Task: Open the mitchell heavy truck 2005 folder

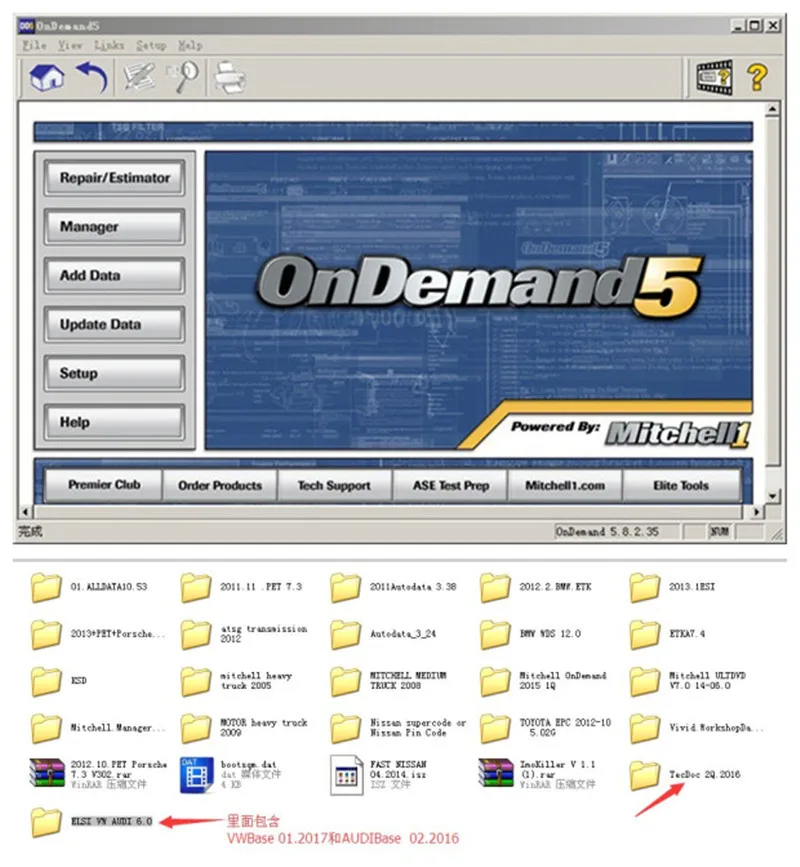Action: pyautogui.click(x=237, y=681)
